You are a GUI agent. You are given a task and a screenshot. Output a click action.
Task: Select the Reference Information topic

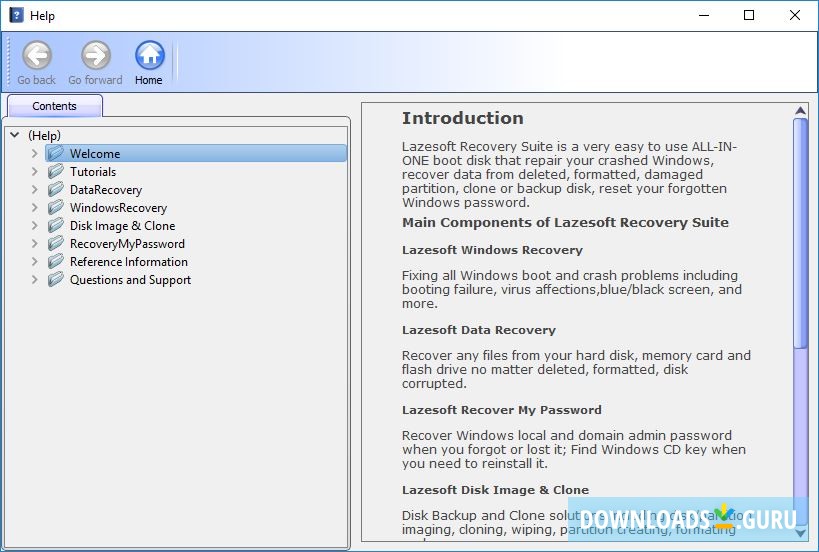pyautogui.click(x=129, y=262)
